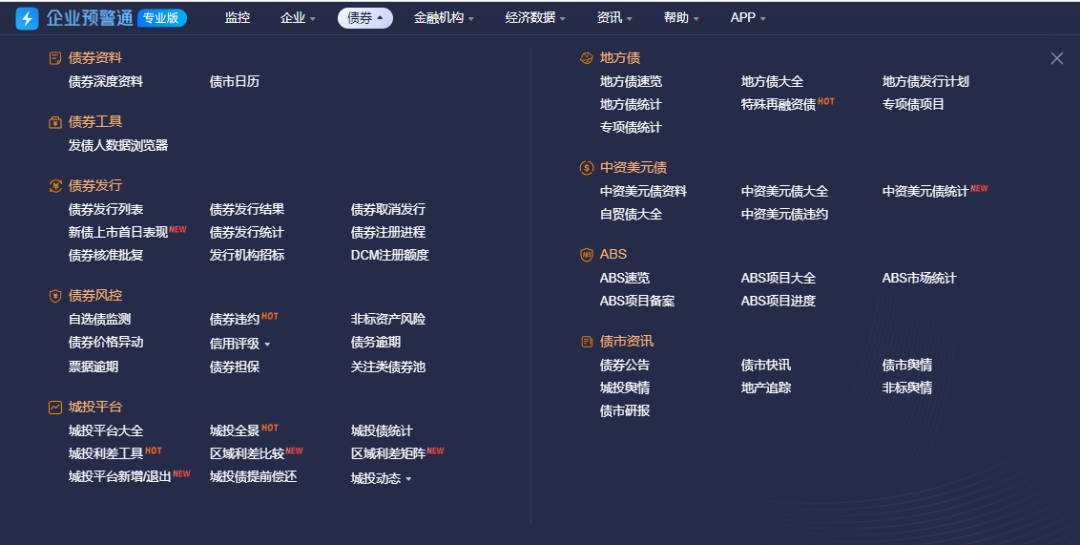Click the 债券风控 shield icon
This screenshot has width=1080, height=545.
(55, 296)
